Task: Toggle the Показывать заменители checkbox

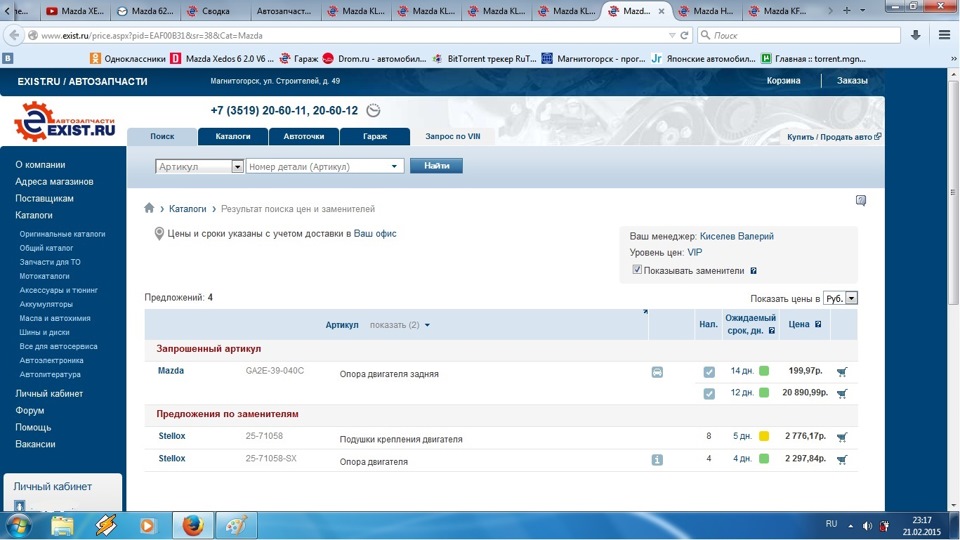Action: [637, 269]
